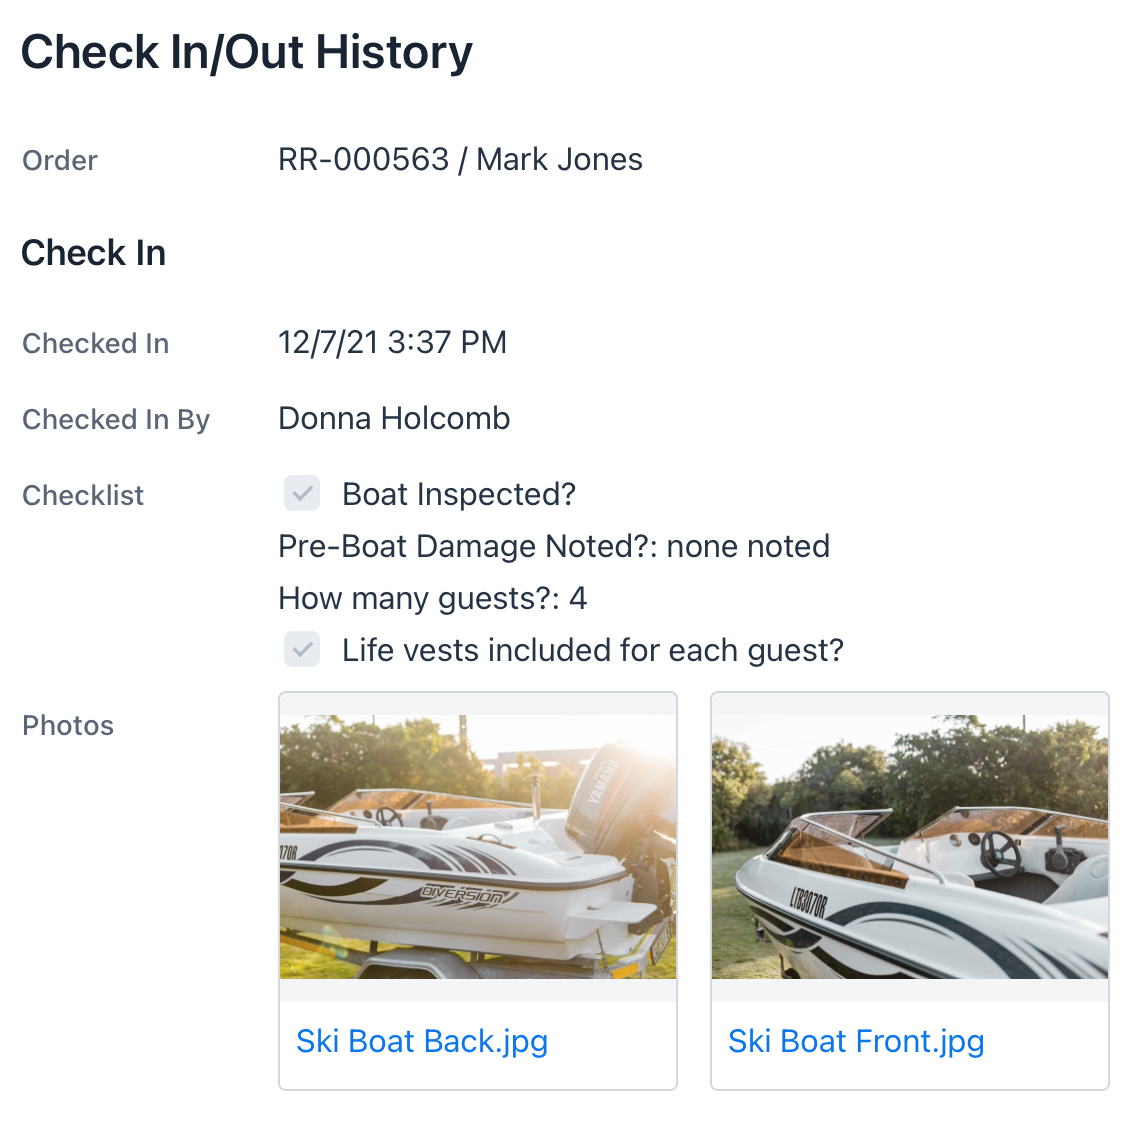Click the Checklist field label
The width and height of the screenshot is (1134, 1122).
[82, 495]
